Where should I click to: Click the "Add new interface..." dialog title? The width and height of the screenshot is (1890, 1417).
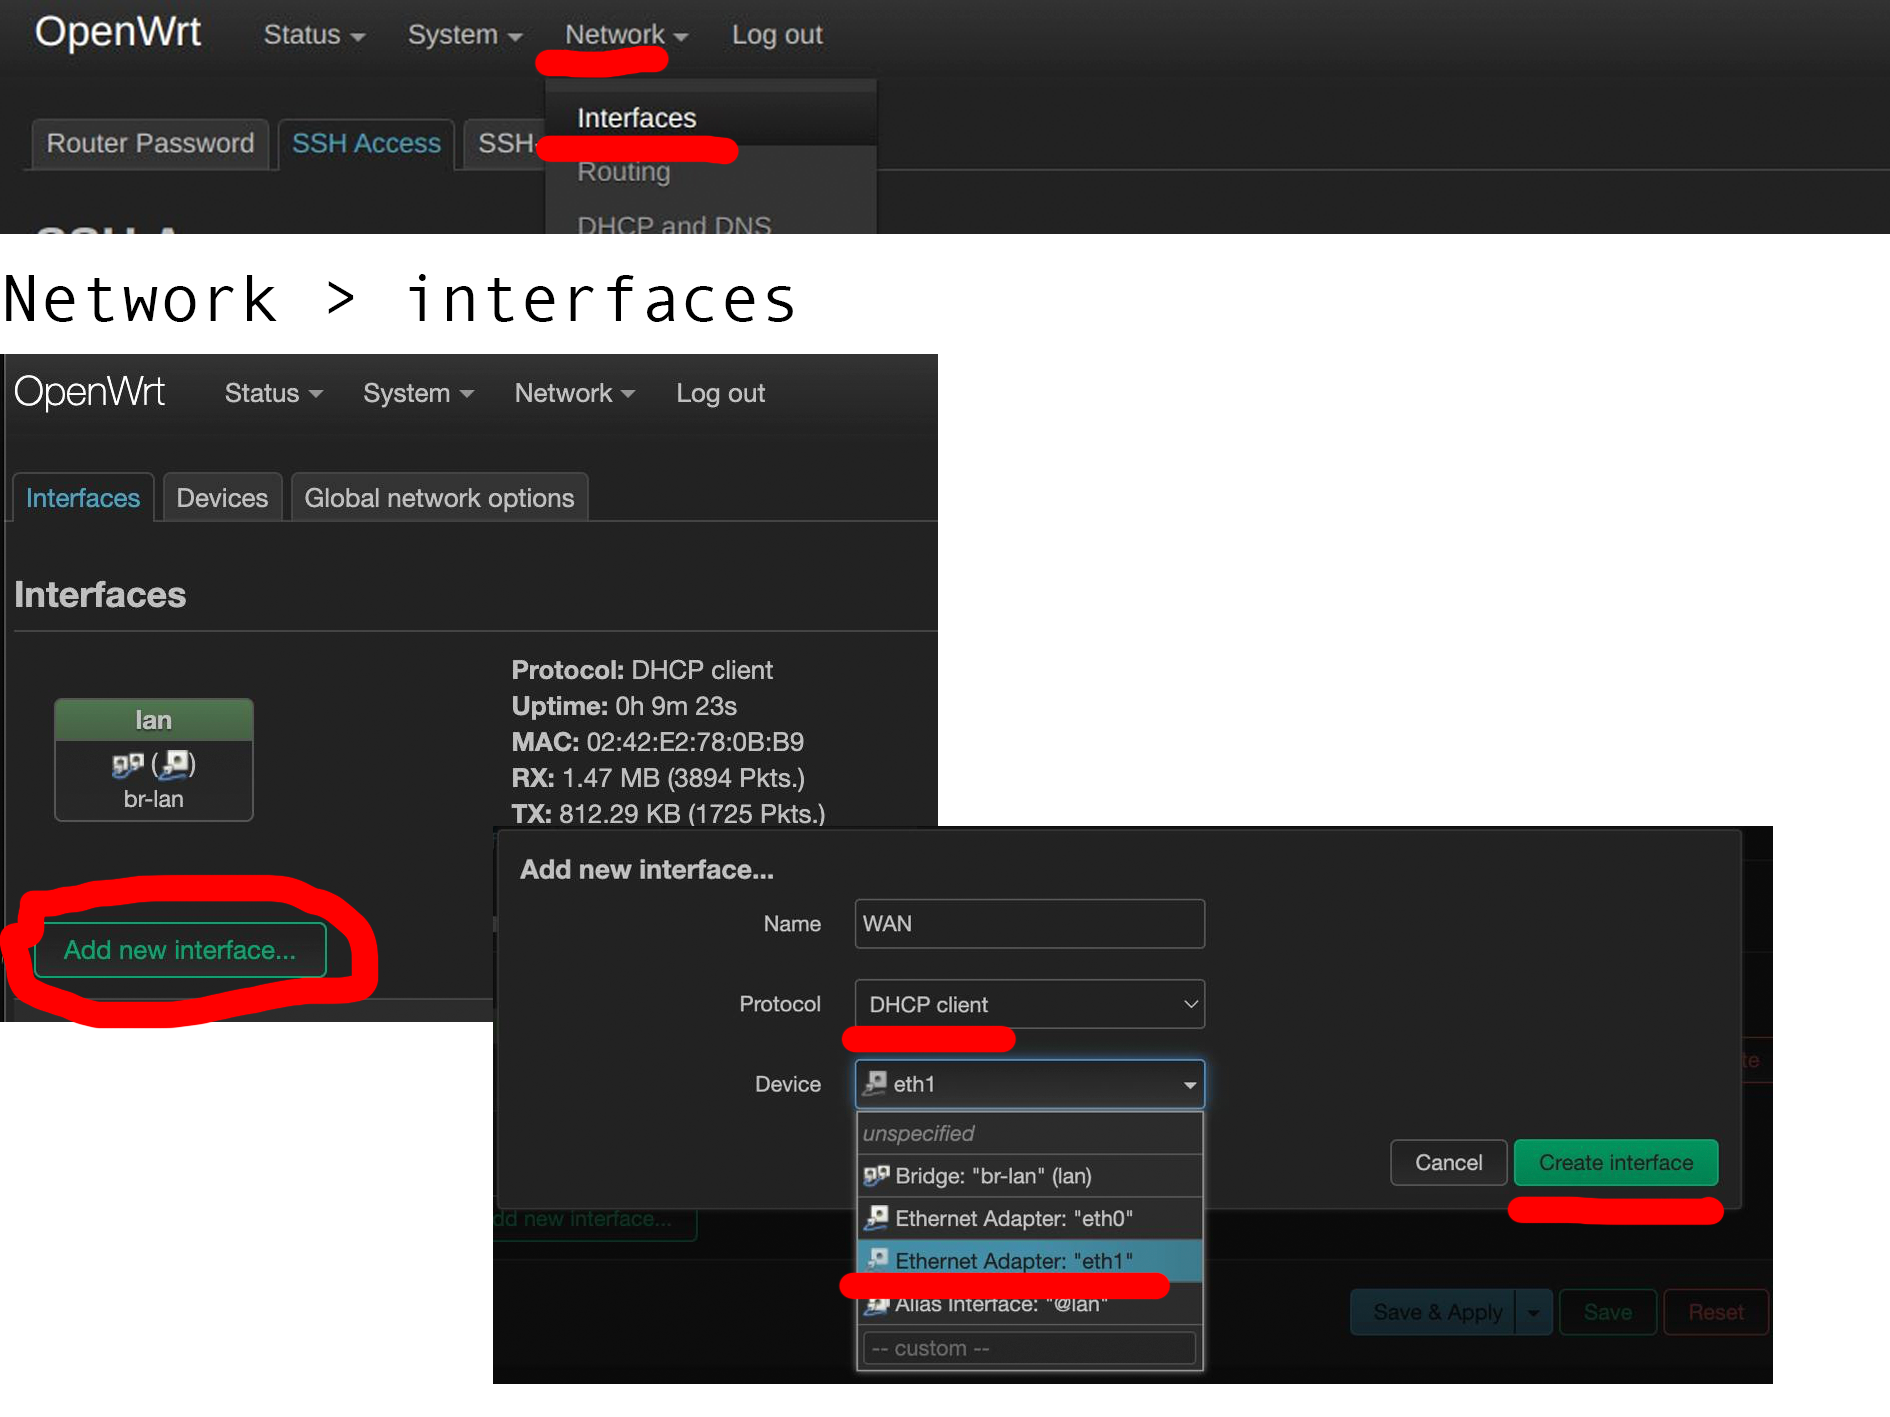point(647,870)
